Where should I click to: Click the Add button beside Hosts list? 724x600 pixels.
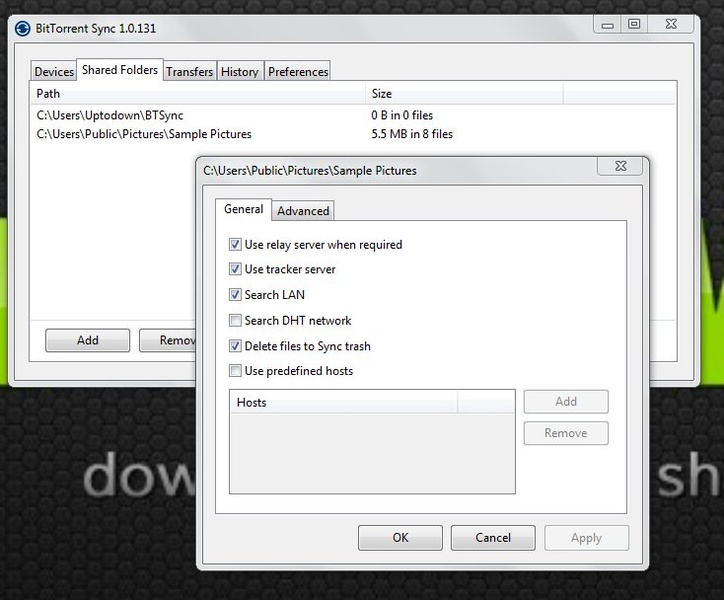[x=566, y=401]
